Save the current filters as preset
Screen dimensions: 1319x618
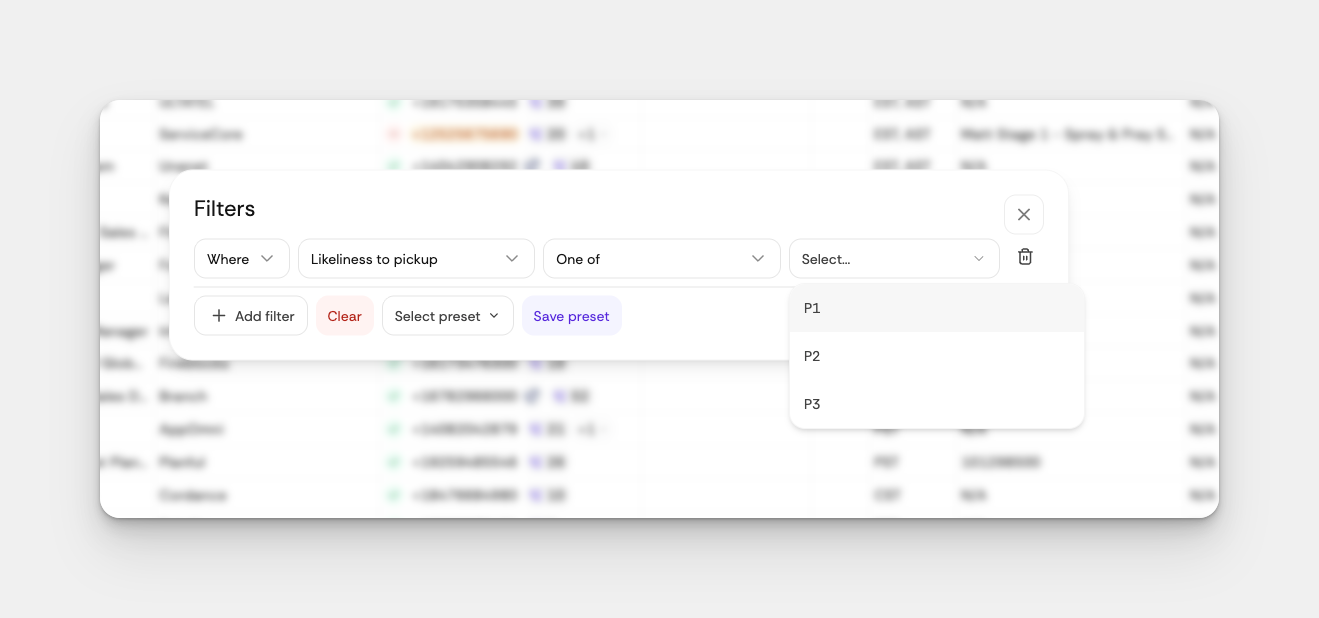pyautogui.click(x=571, y=316)
